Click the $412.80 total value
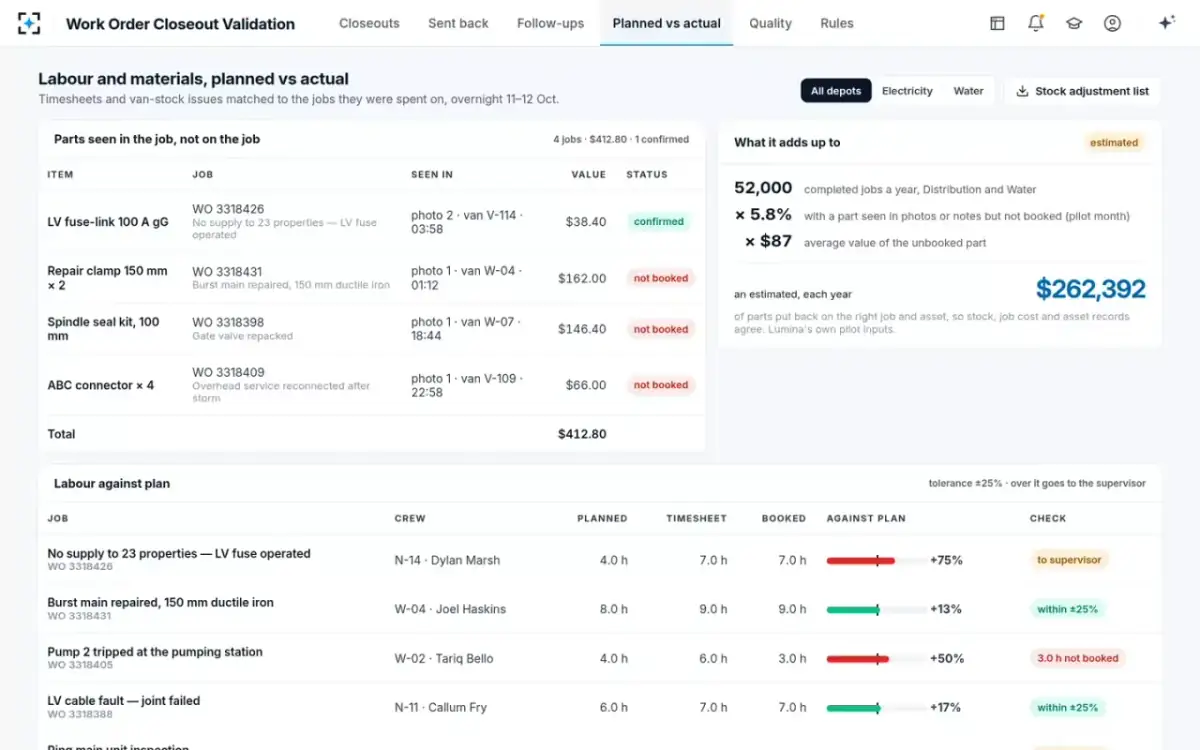 (582, 434)
